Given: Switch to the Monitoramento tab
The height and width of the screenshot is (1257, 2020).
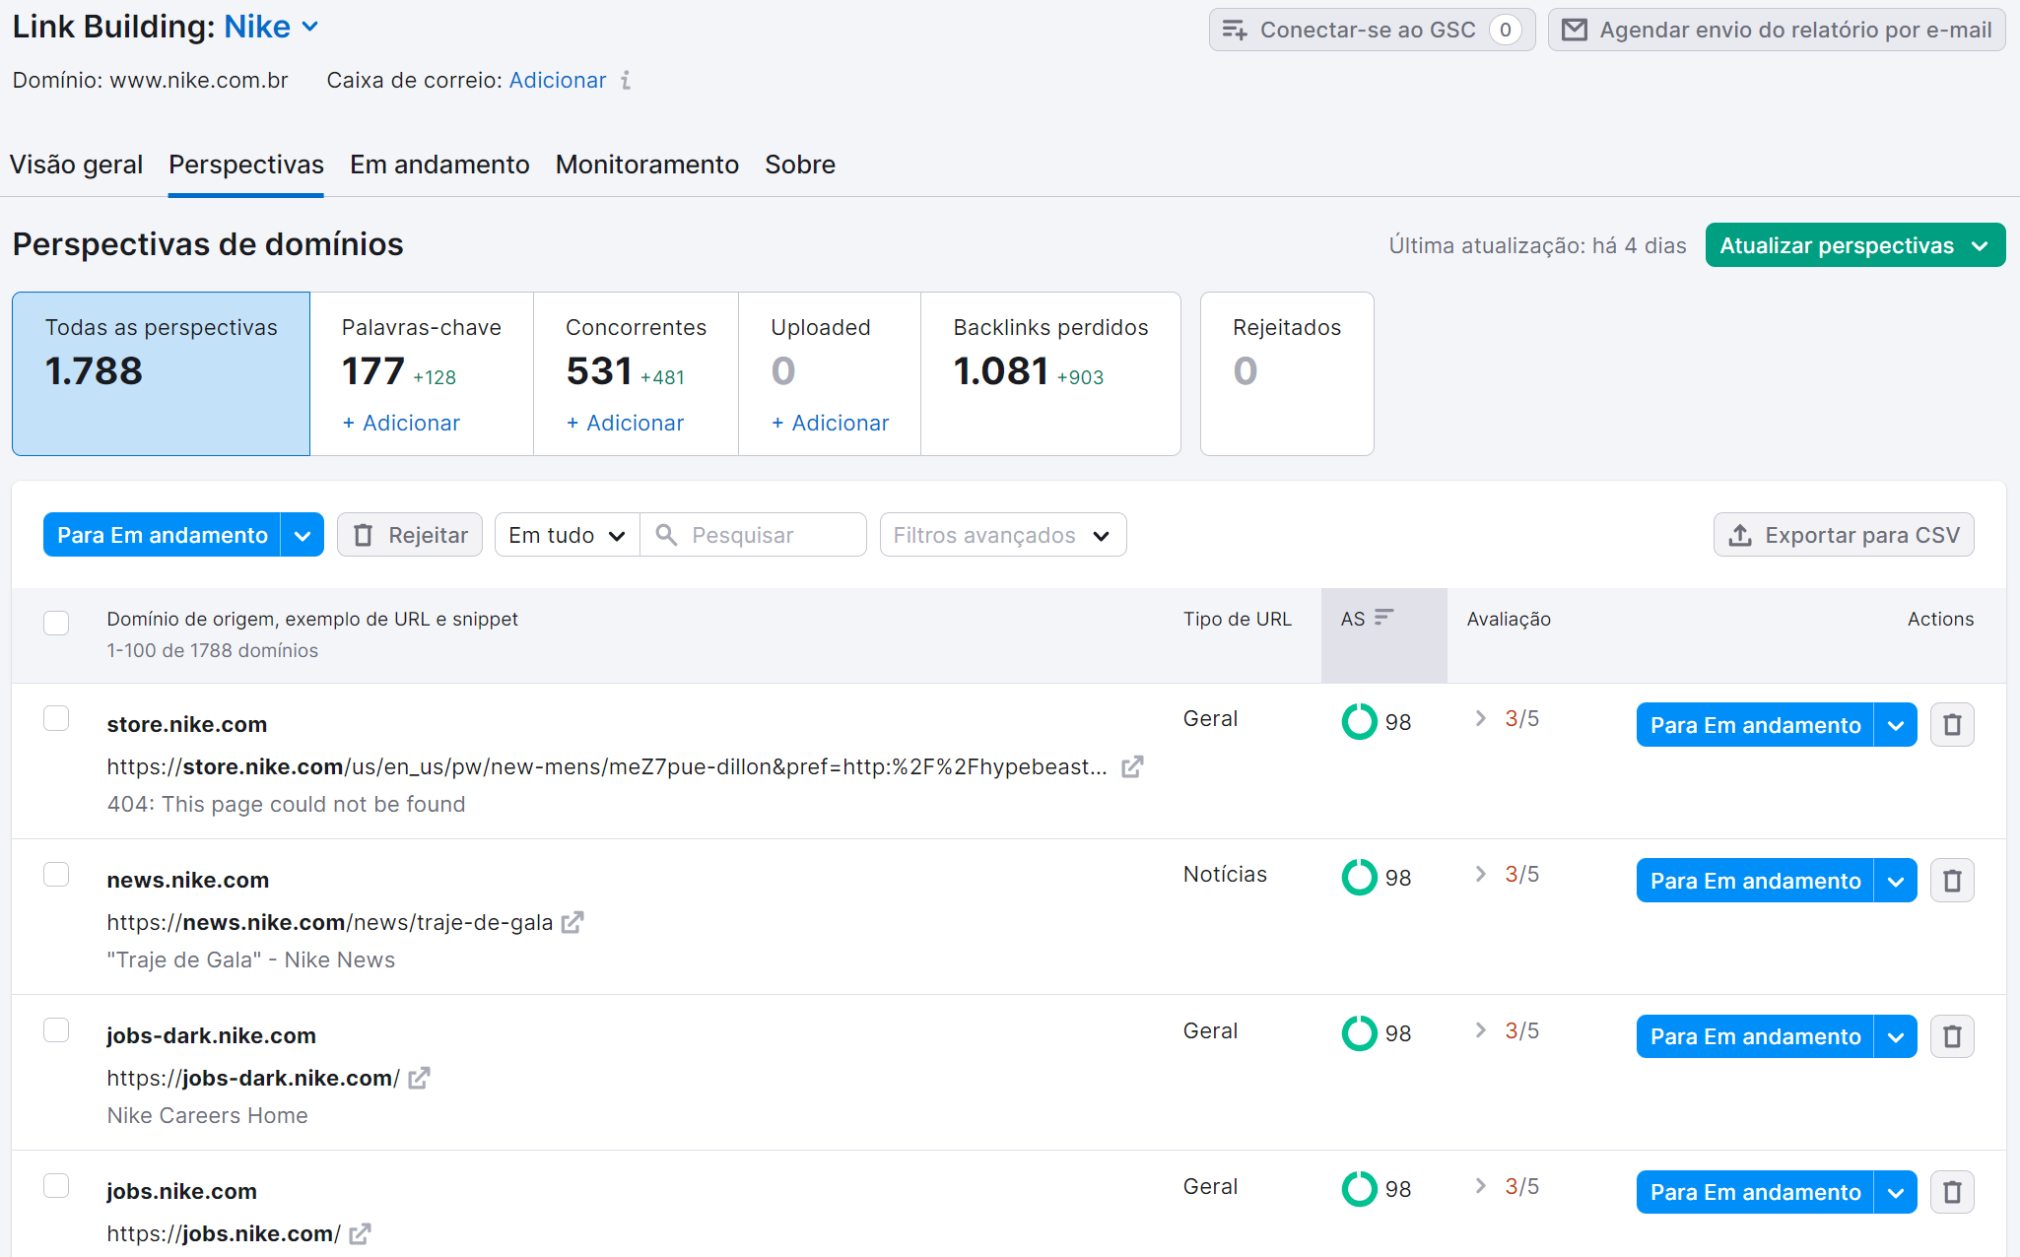Looking at the screenshot, I should (x=647, y=164).
